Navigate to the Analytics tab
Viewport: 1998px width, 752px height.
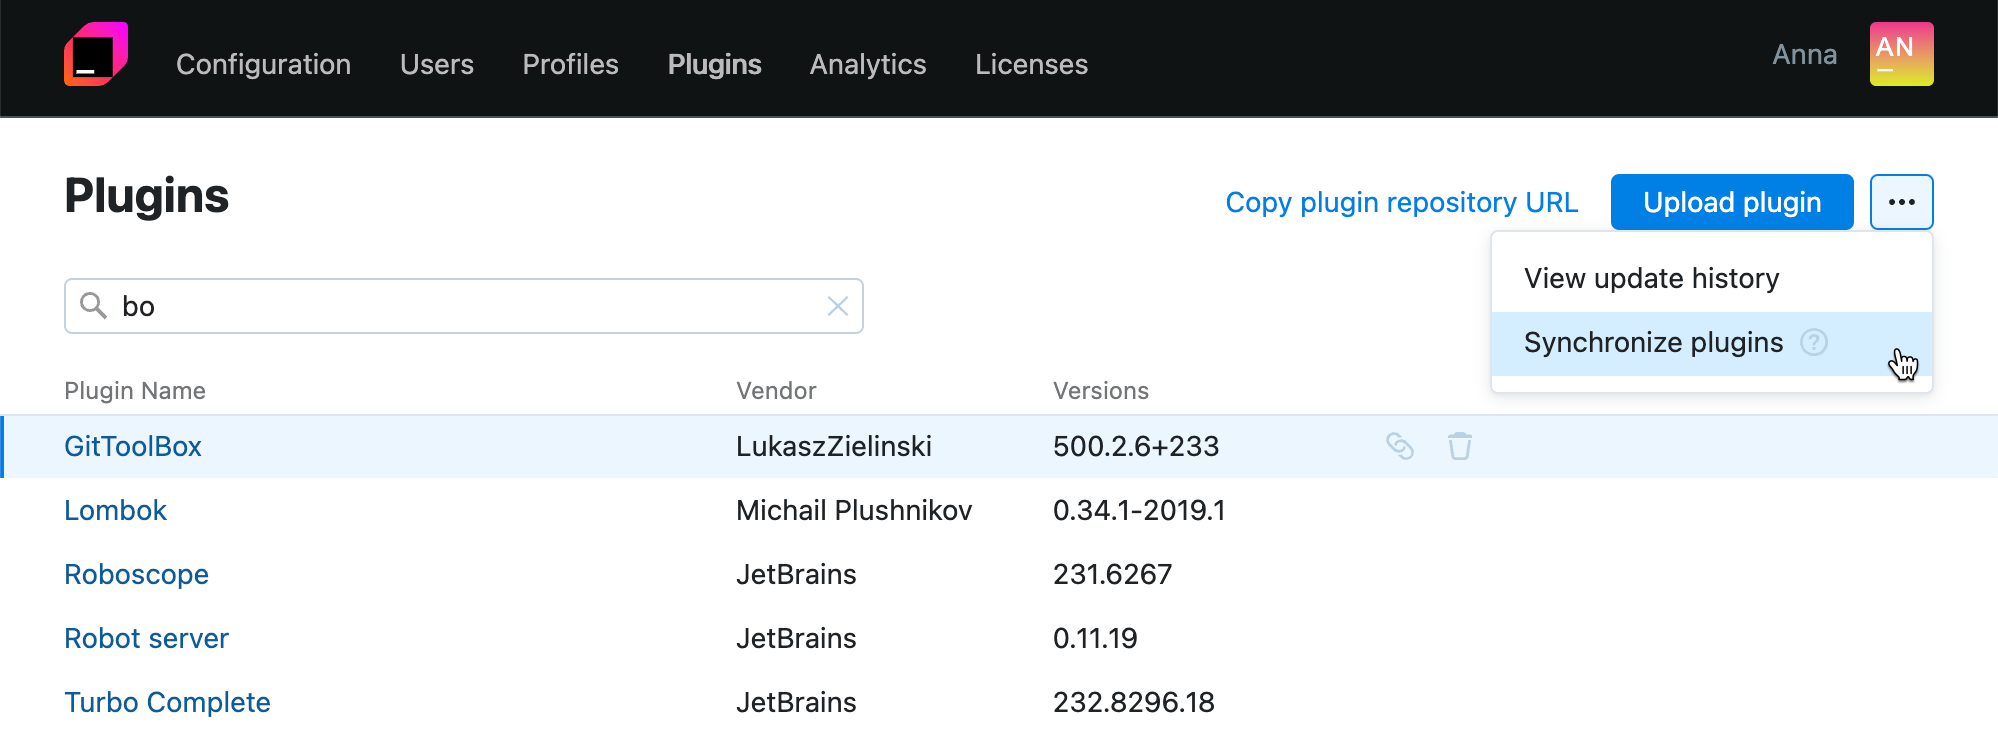867,64
